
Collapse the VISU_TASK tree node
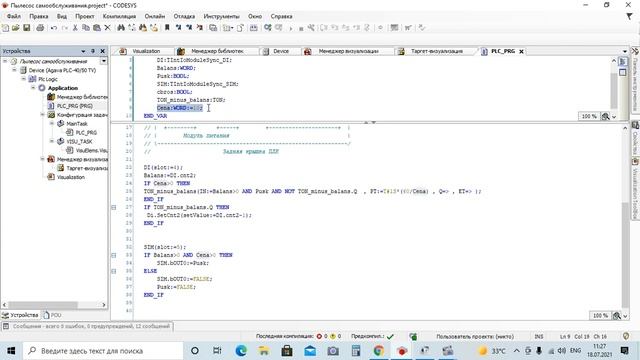tap(52, 141)
